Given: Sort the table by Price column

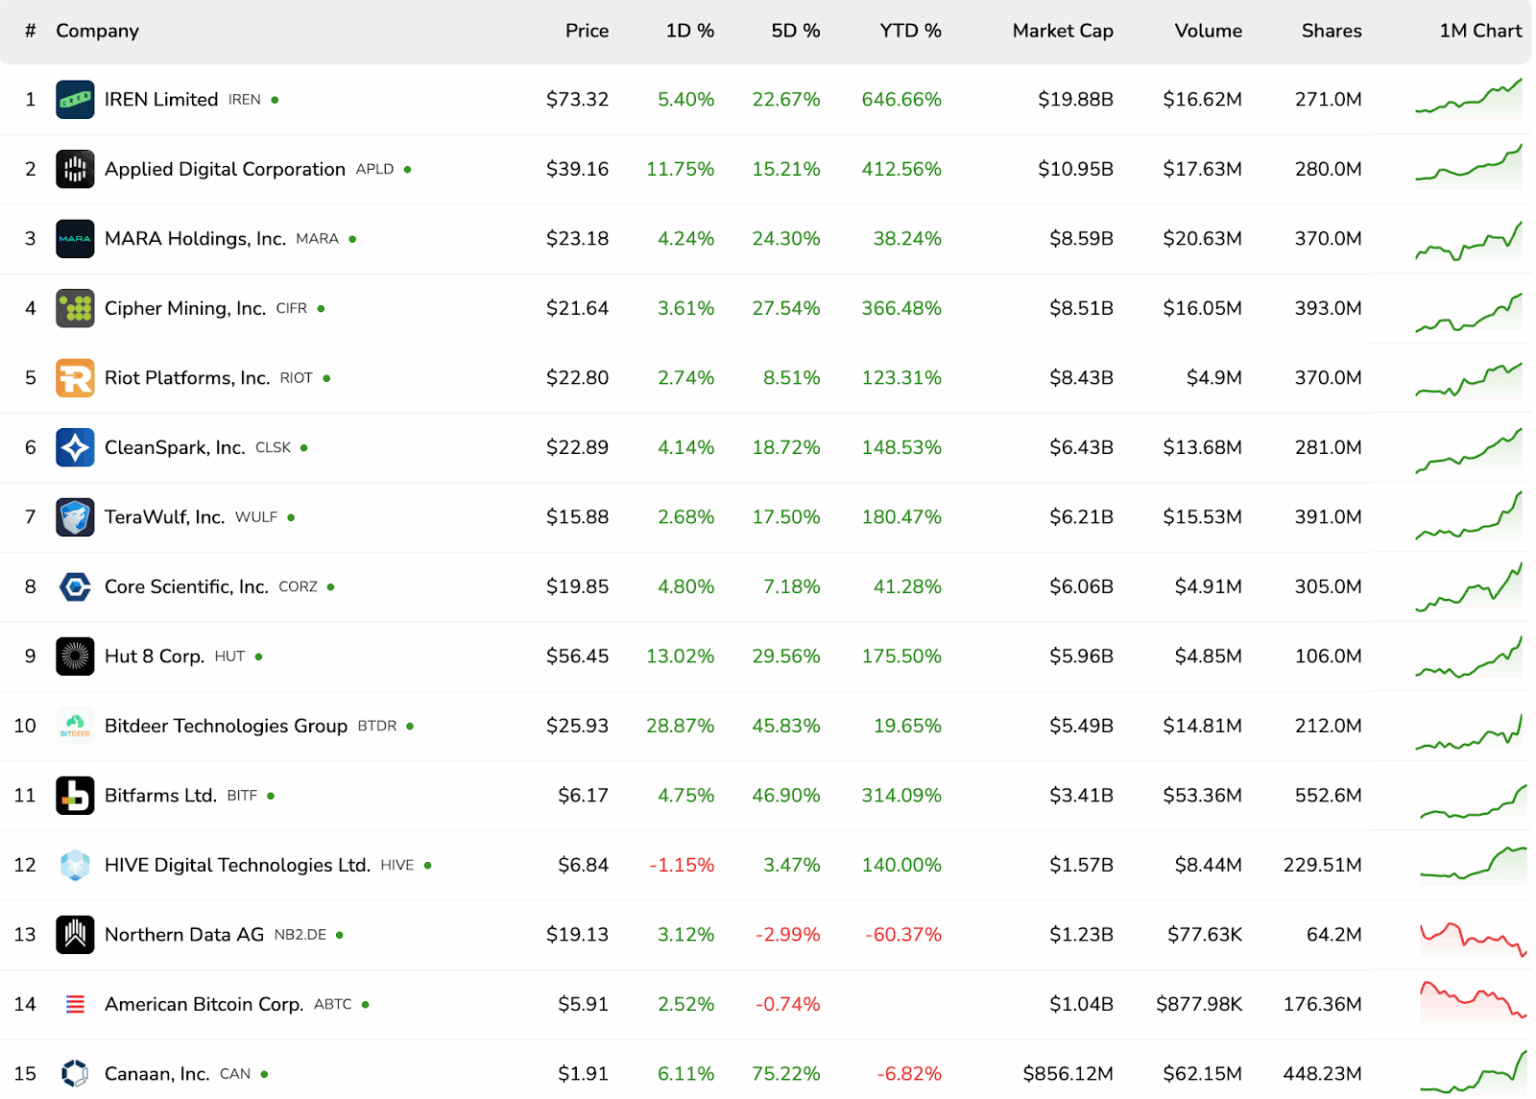Looking at the screenshot, I should 587,31.
